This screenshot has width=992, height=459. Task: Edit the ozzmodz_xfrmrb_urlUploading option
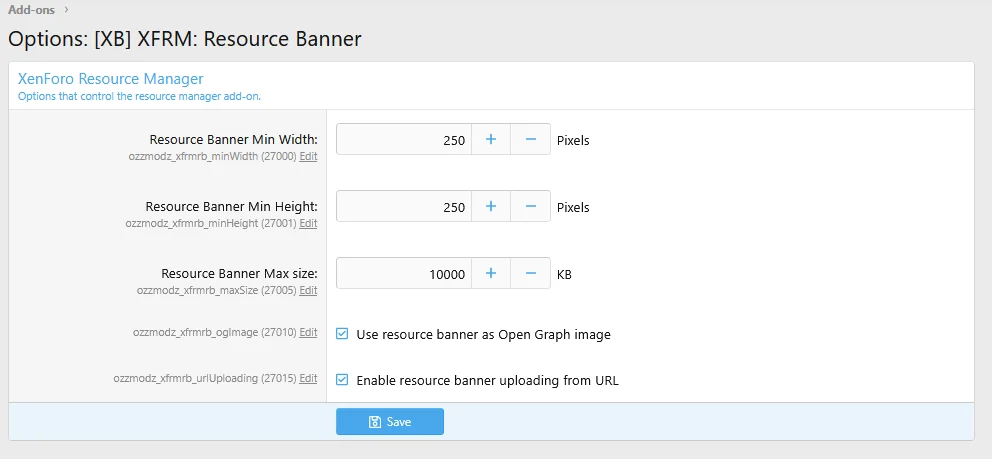point(308,379)
